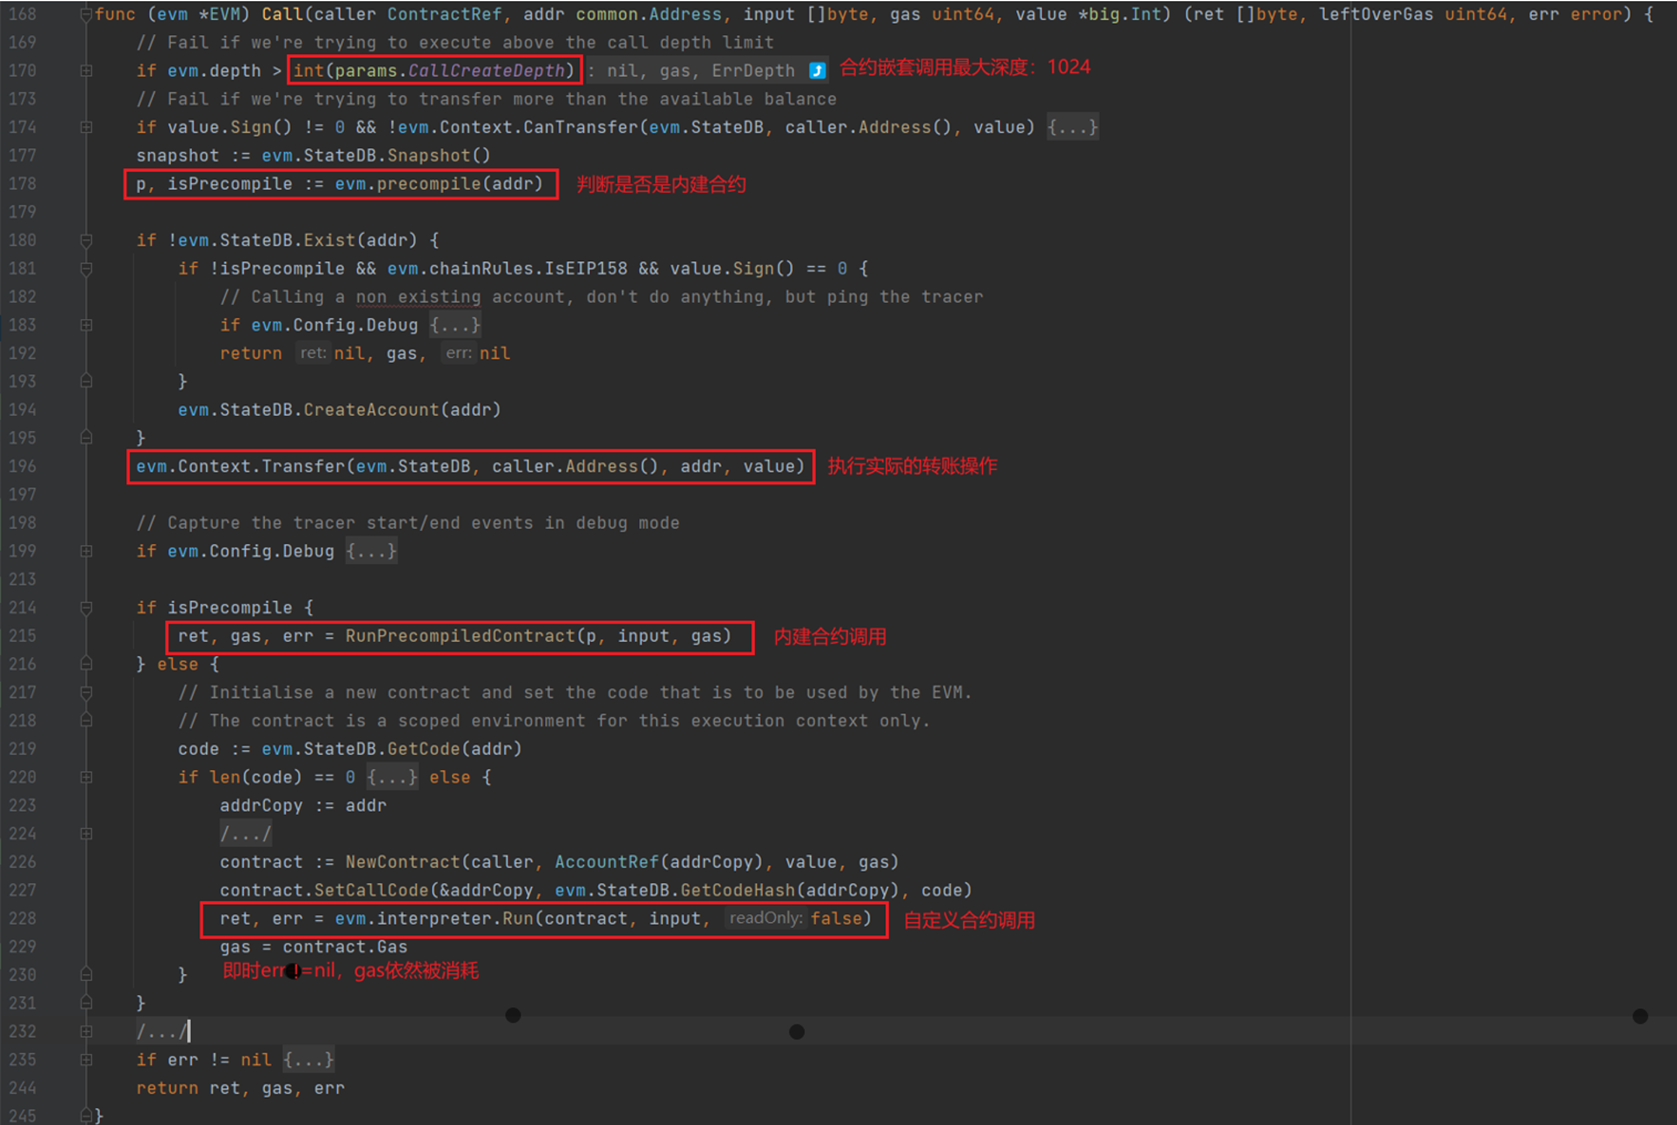The width and height of the screenshot is (1677, 1125).
Task: Click line number 215 in gutter
Action: click(x=22, y=636)
